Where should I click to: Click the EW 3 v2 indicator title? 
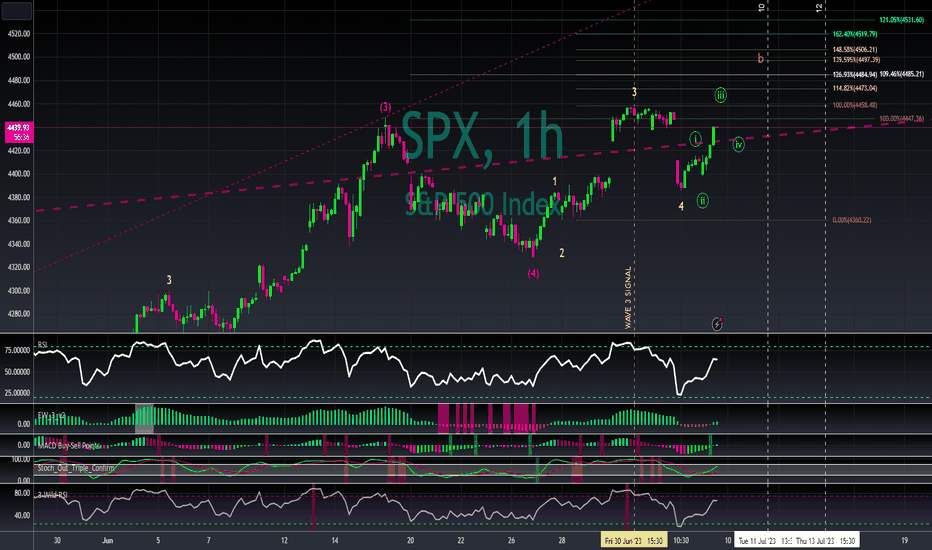[x=52, y=416]
